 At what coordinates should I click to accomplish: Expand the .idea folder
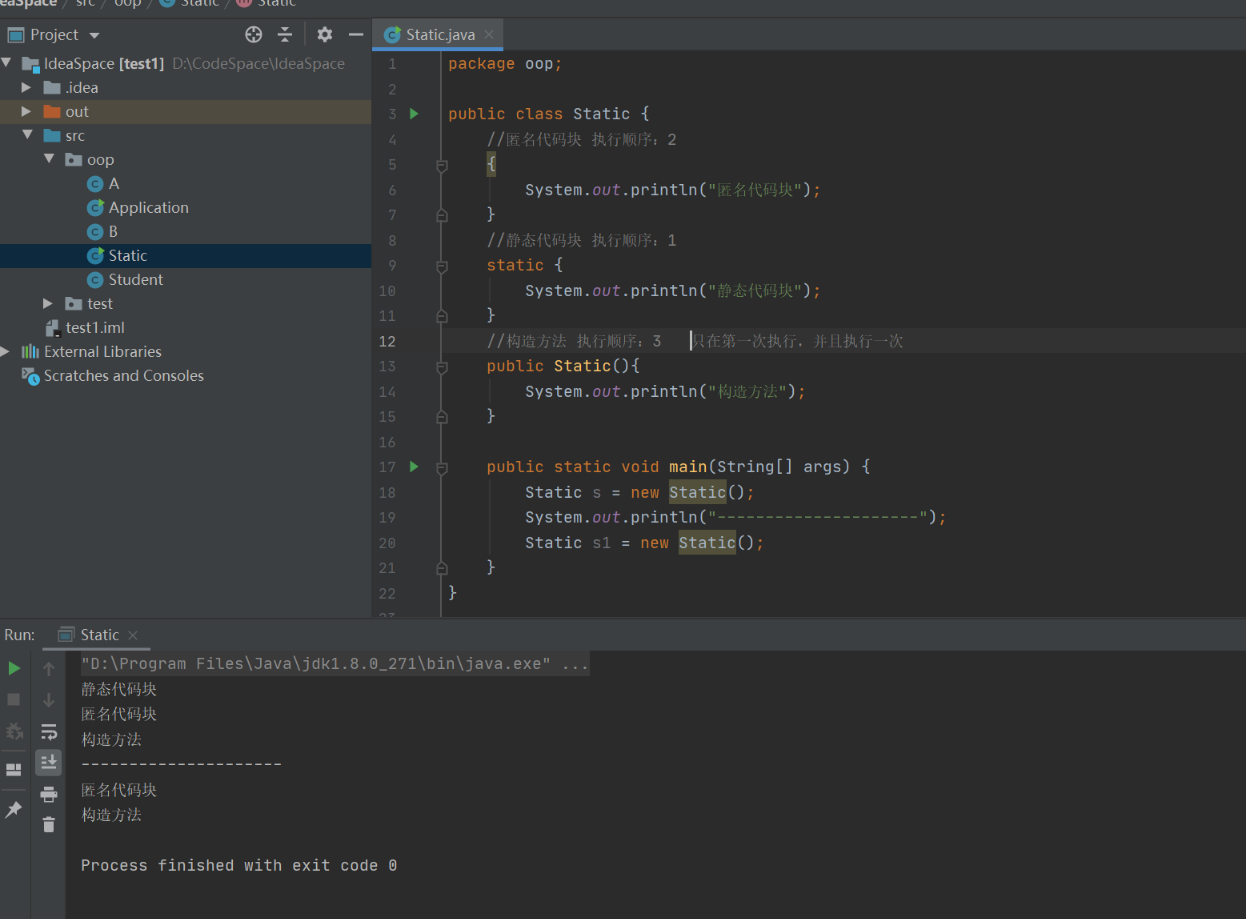[x=26, y=88]
